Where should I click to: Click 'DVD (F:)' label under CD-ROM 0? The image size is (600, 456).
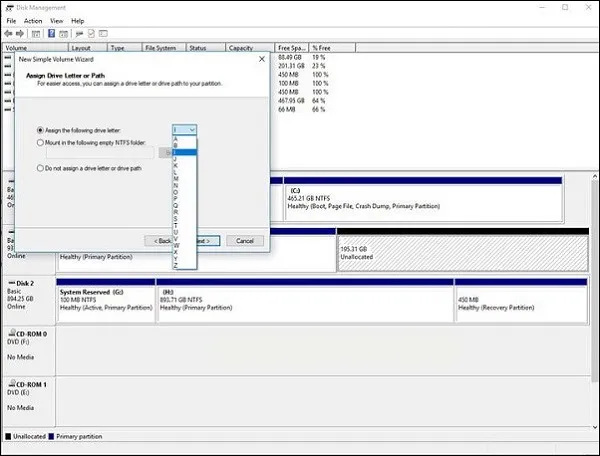(x=18, y=342)
